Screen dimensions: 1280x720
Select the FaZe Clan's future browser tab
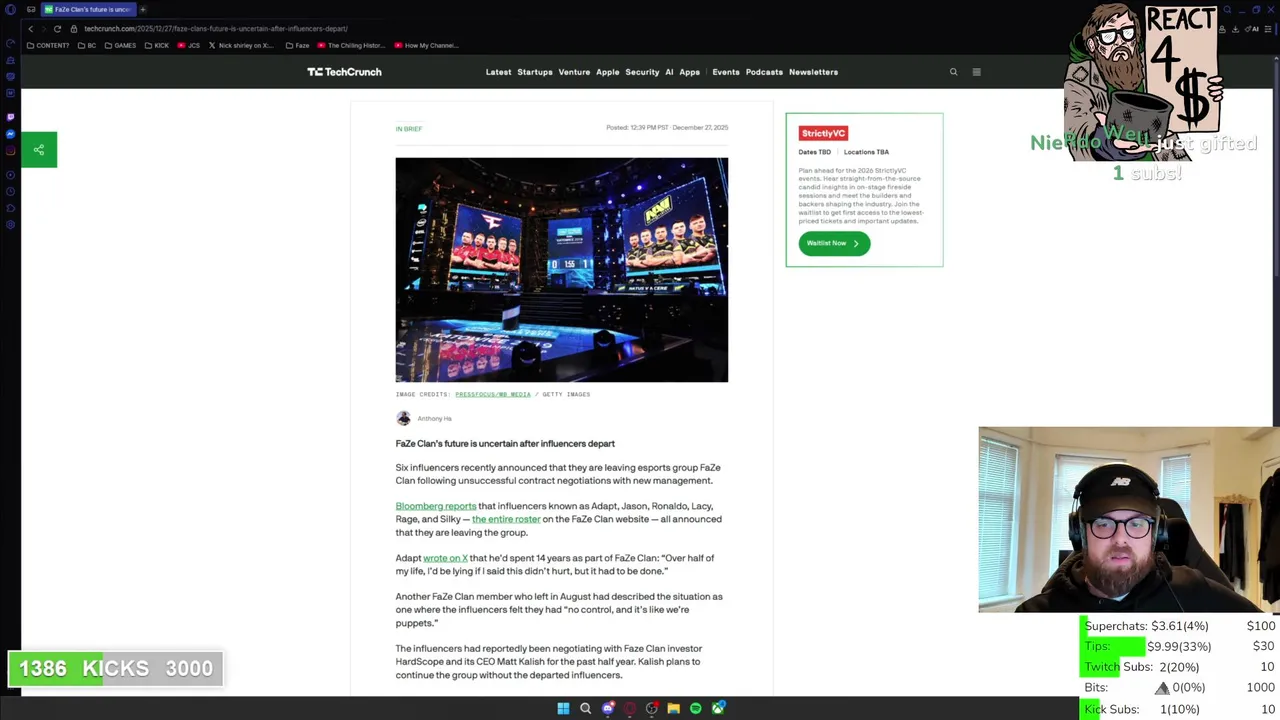point(88,9)
